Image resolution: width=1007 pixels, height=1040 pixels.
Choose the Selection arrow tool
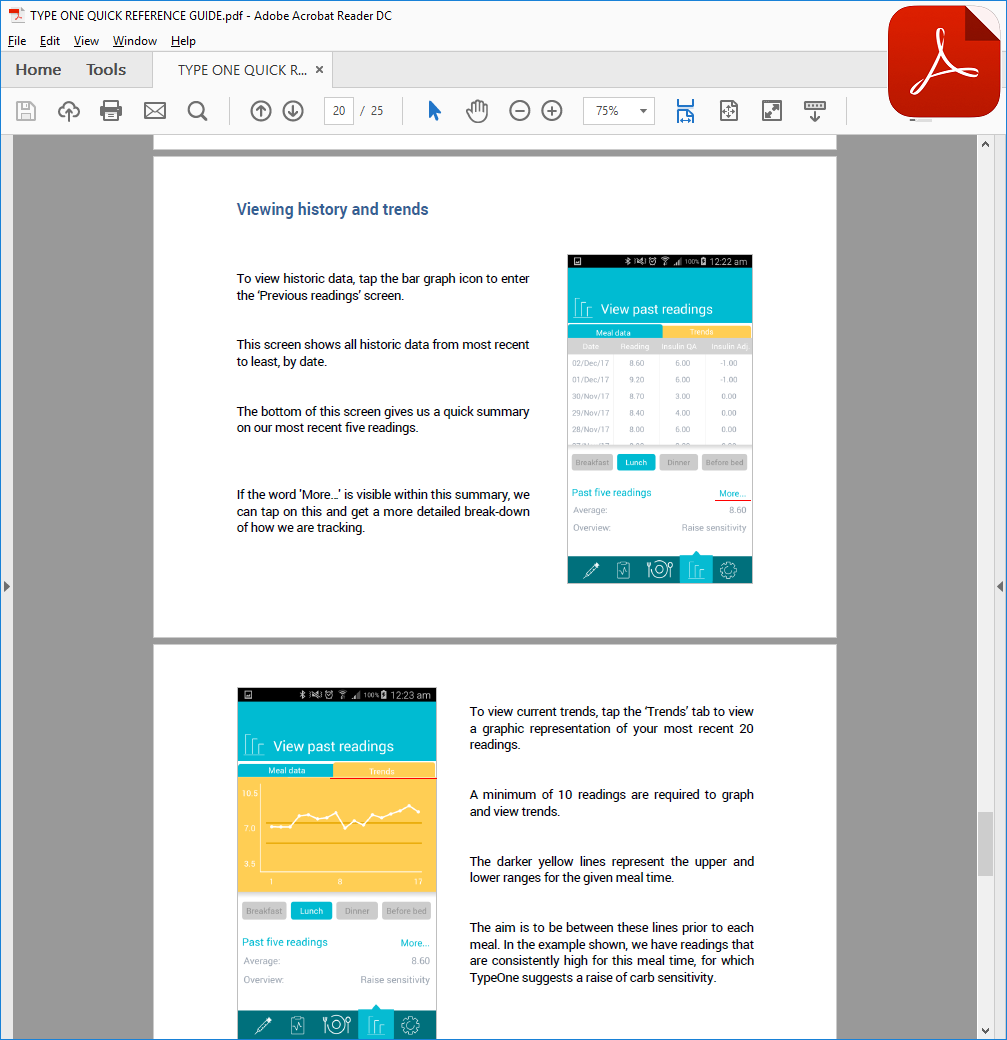point(435,111)
